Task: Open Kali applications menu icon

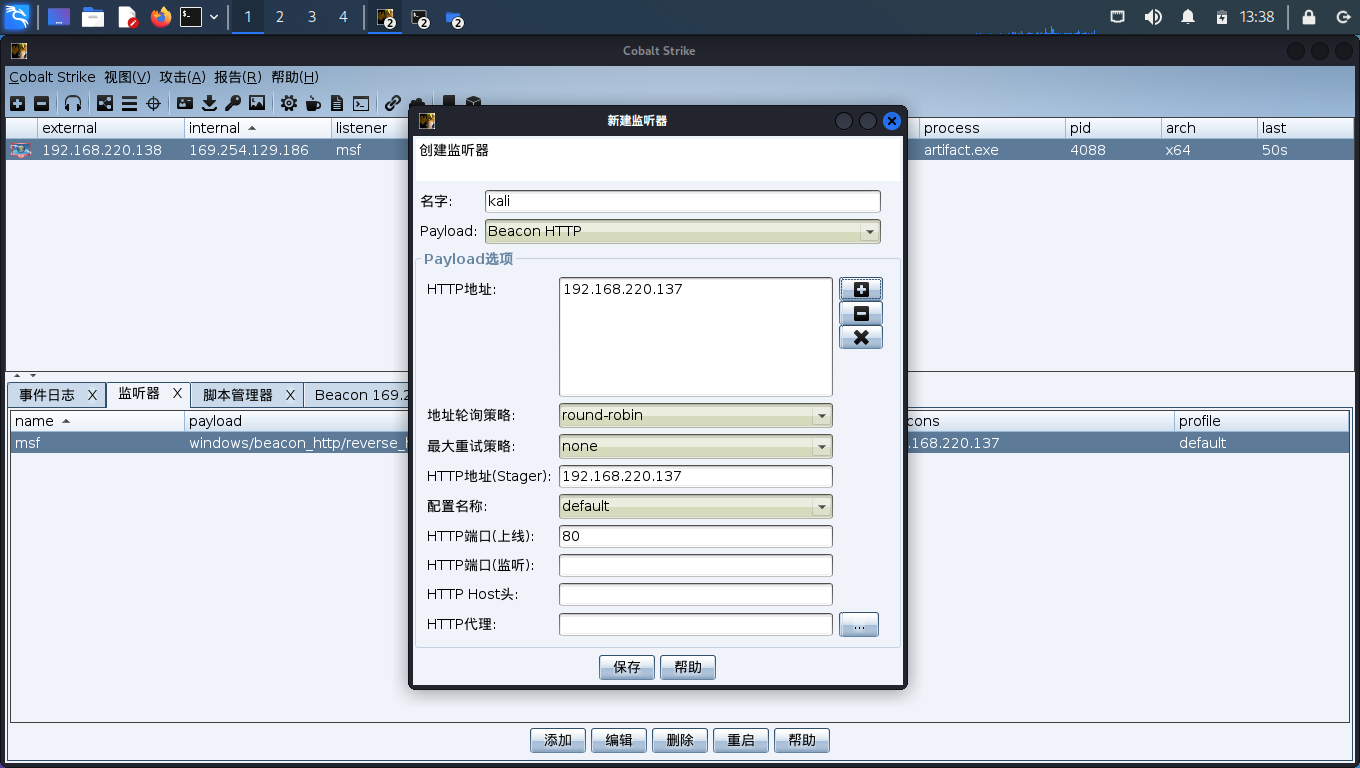Action: tap(17, 16)
